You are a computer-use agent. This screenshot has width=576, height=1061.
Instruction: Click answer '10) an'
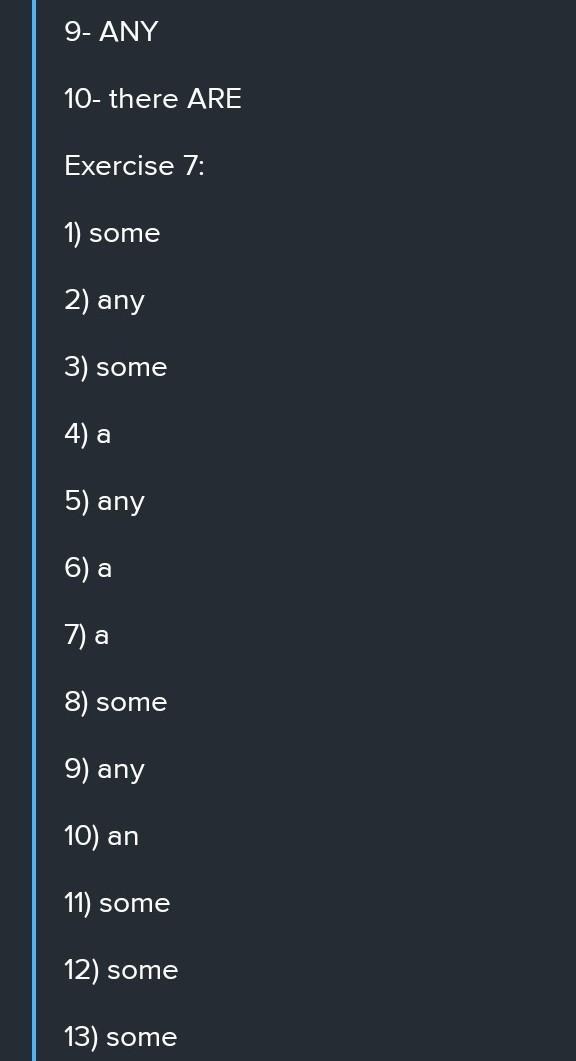pos(102,836)
